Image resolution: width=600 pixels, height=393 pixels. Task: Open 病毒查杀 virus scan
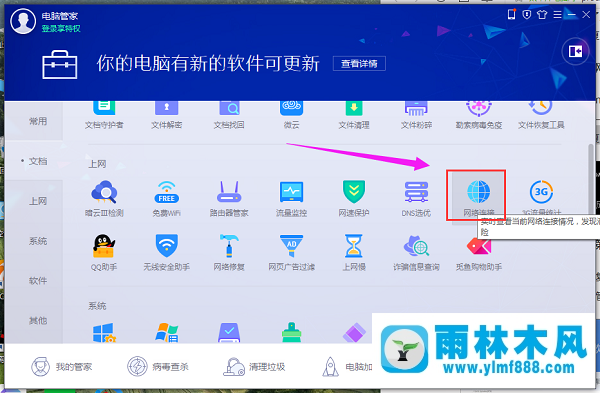(x=158, y=367)
